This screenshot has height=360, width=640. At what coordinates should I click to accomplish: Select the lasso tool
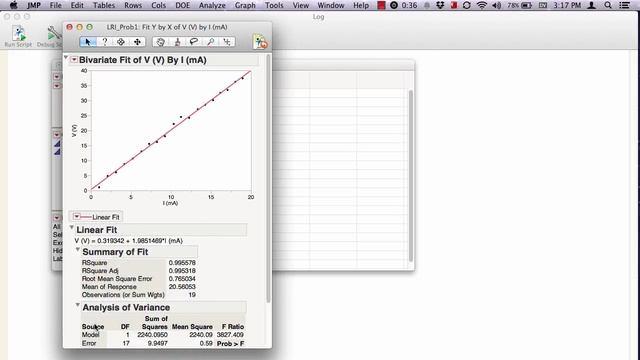pos(194,42)
